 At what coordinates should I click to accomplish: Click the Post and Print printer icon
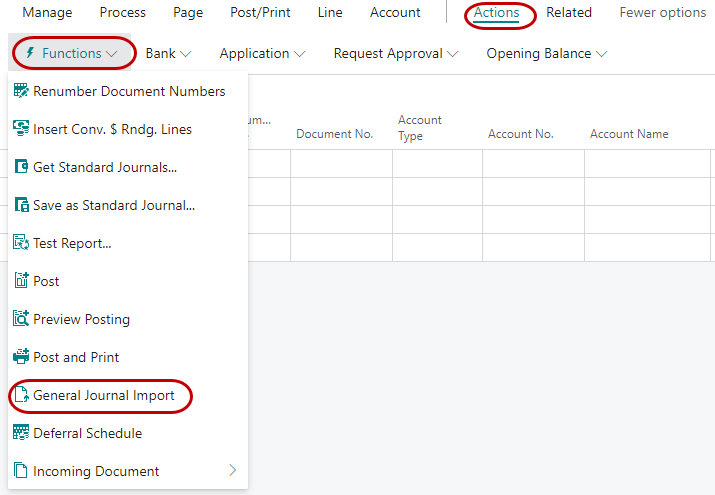pyautogui.click(x=21, y=357)
